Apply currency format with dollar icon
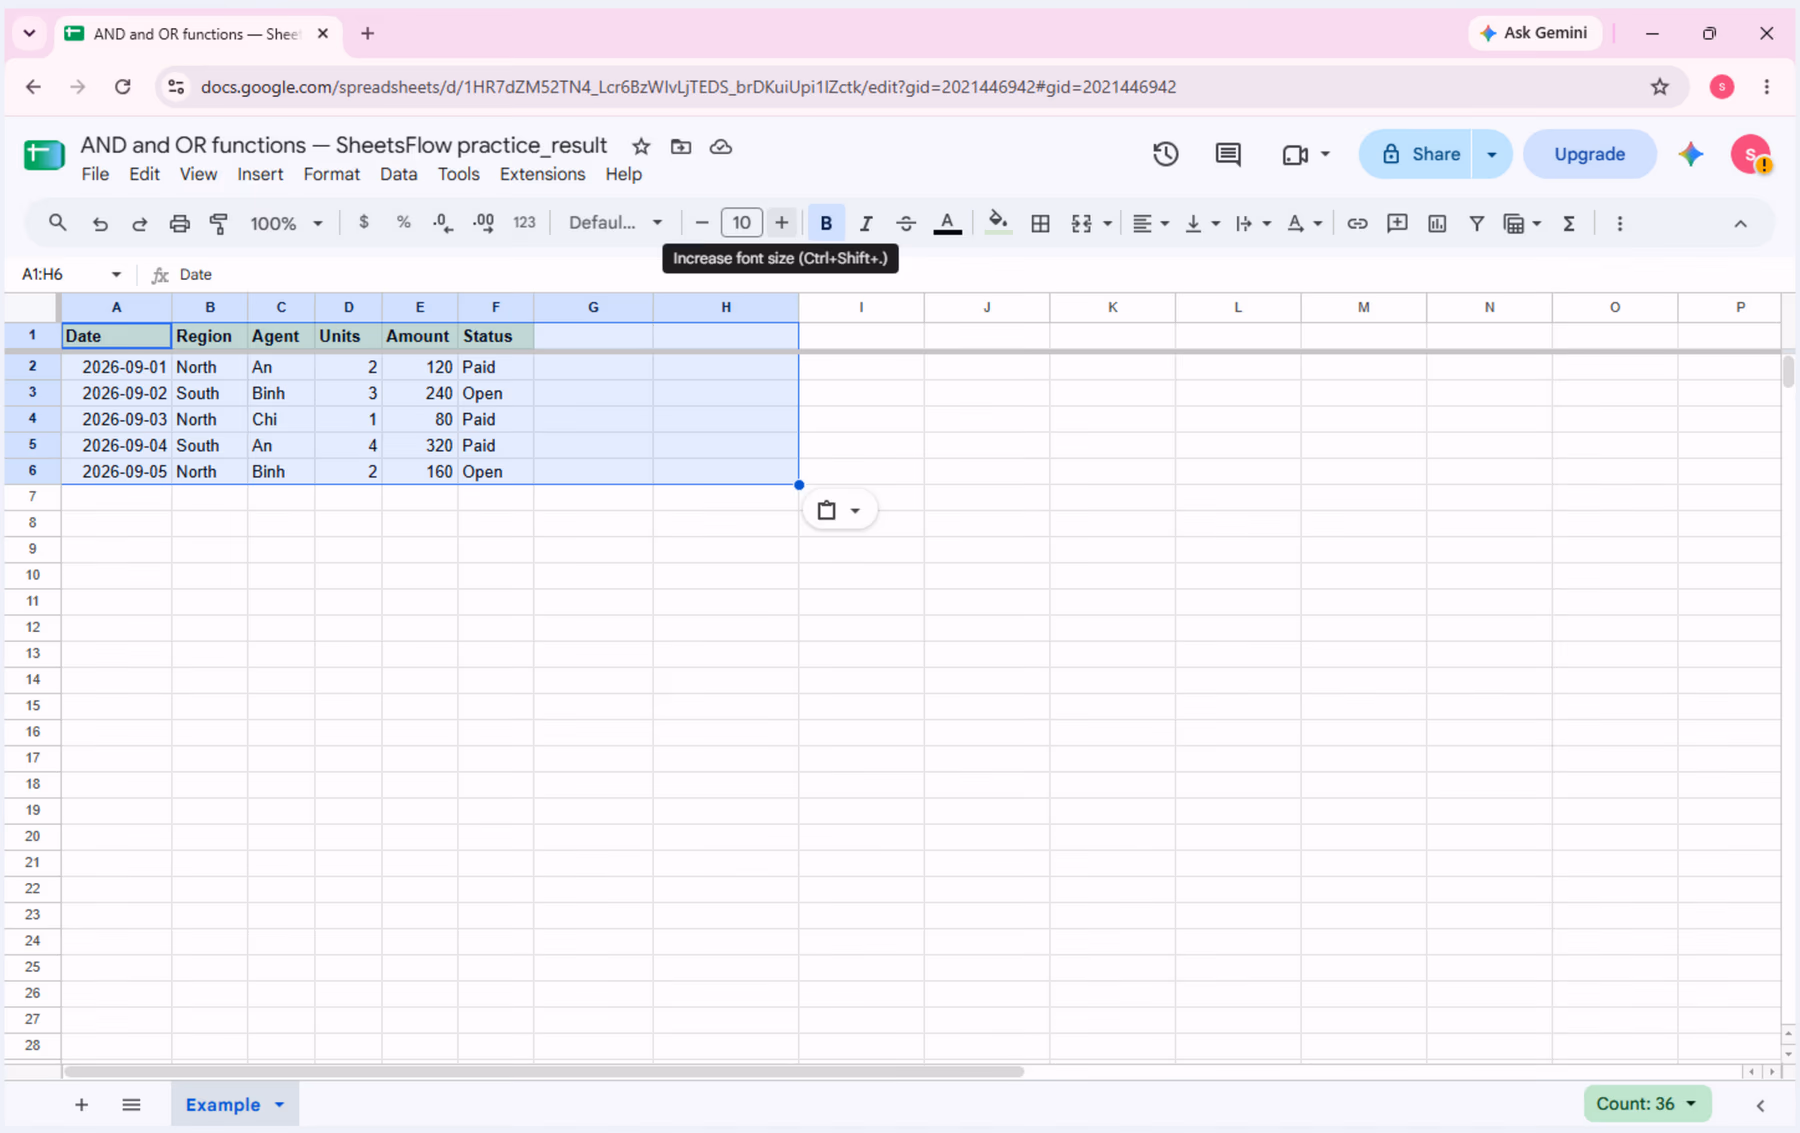 click(364, 223)
